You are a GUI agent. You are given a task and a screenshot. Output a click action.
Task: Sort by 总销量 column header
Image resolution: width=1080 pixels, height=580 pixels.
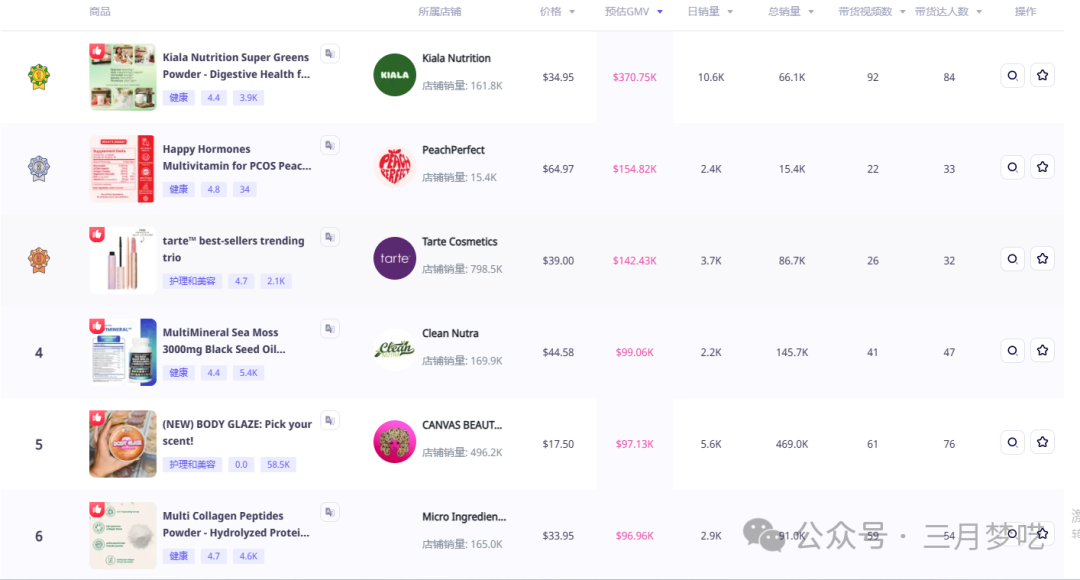tap(790, 12)
